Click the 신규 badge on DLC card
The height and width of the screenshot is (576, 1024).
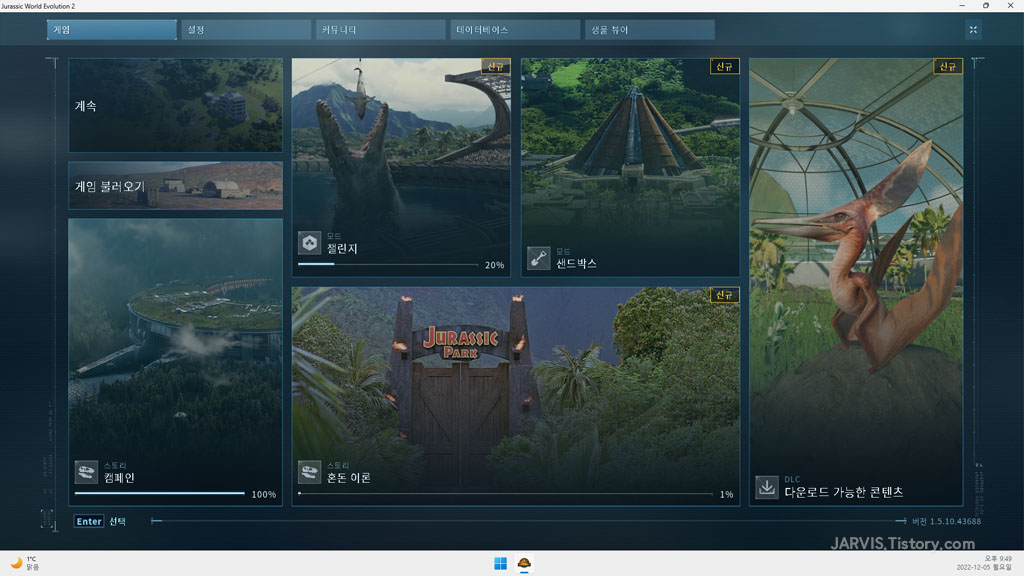click(x=948, y=66)
